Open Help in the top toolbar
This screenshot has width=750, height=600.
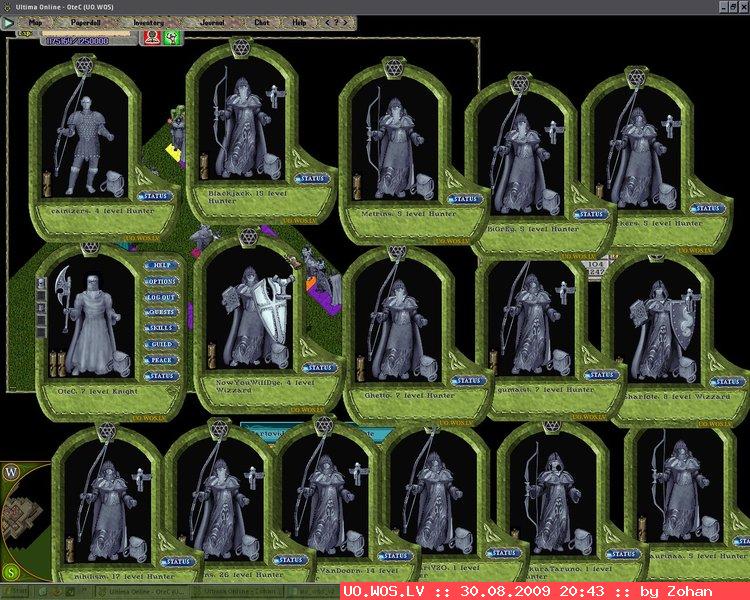click(x=299, y=22)
